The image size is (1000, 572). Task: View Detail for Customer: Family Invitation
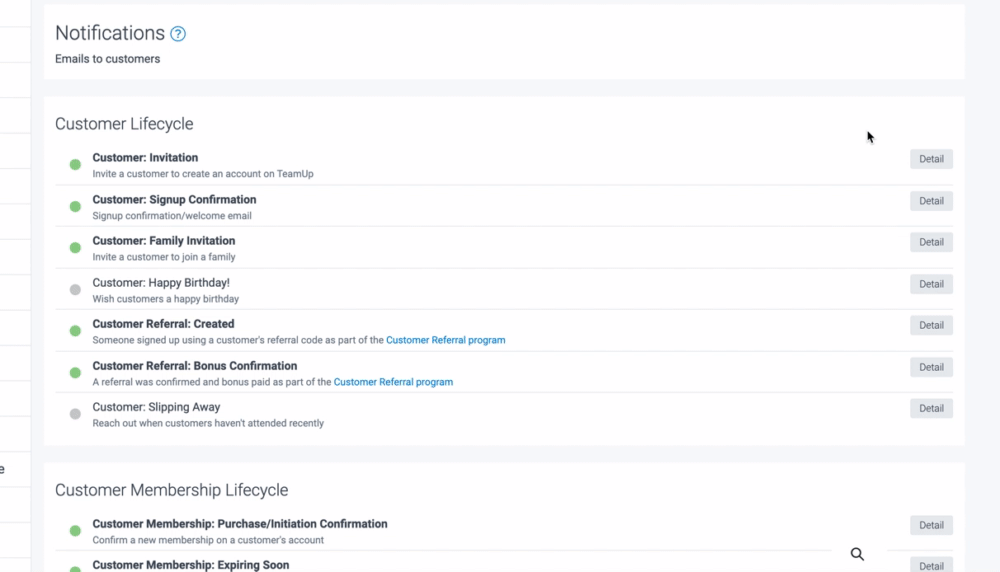coord(931,242)
